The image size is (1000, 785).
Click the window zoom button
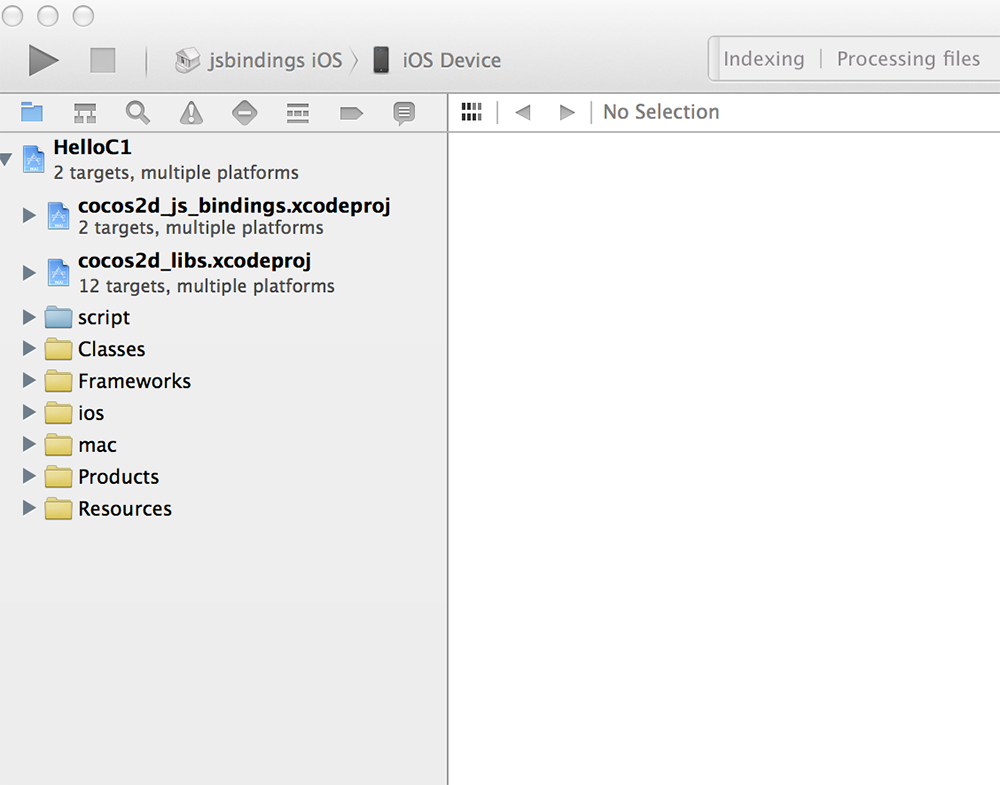point(83,15)
